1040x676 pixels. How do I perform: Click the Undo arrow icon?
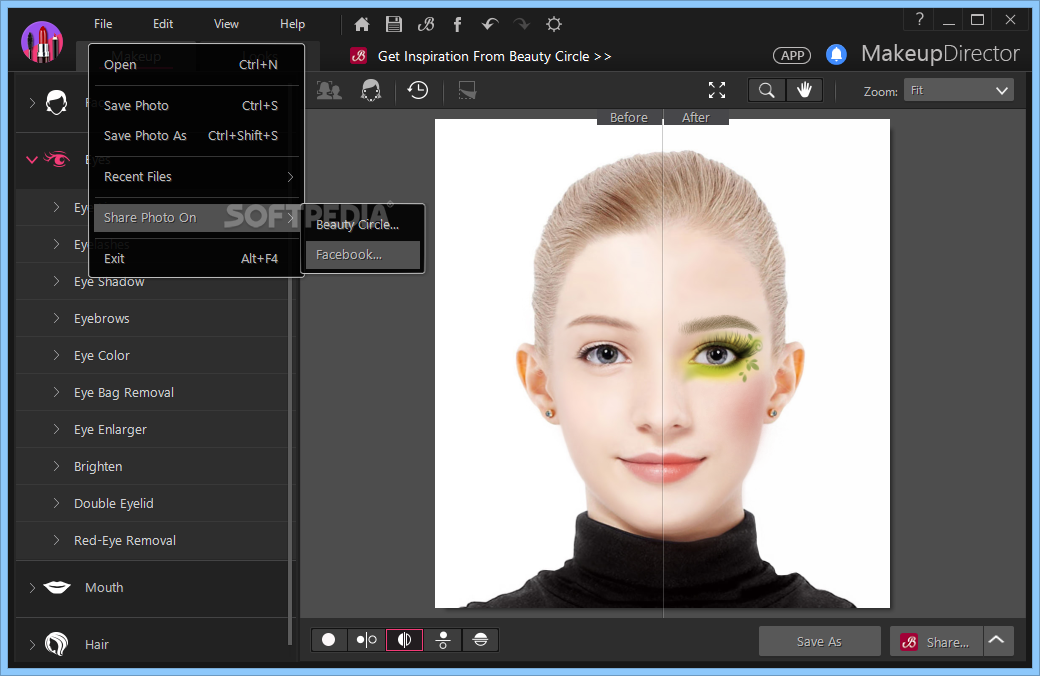pyautogui.click(x=489, y=25)
